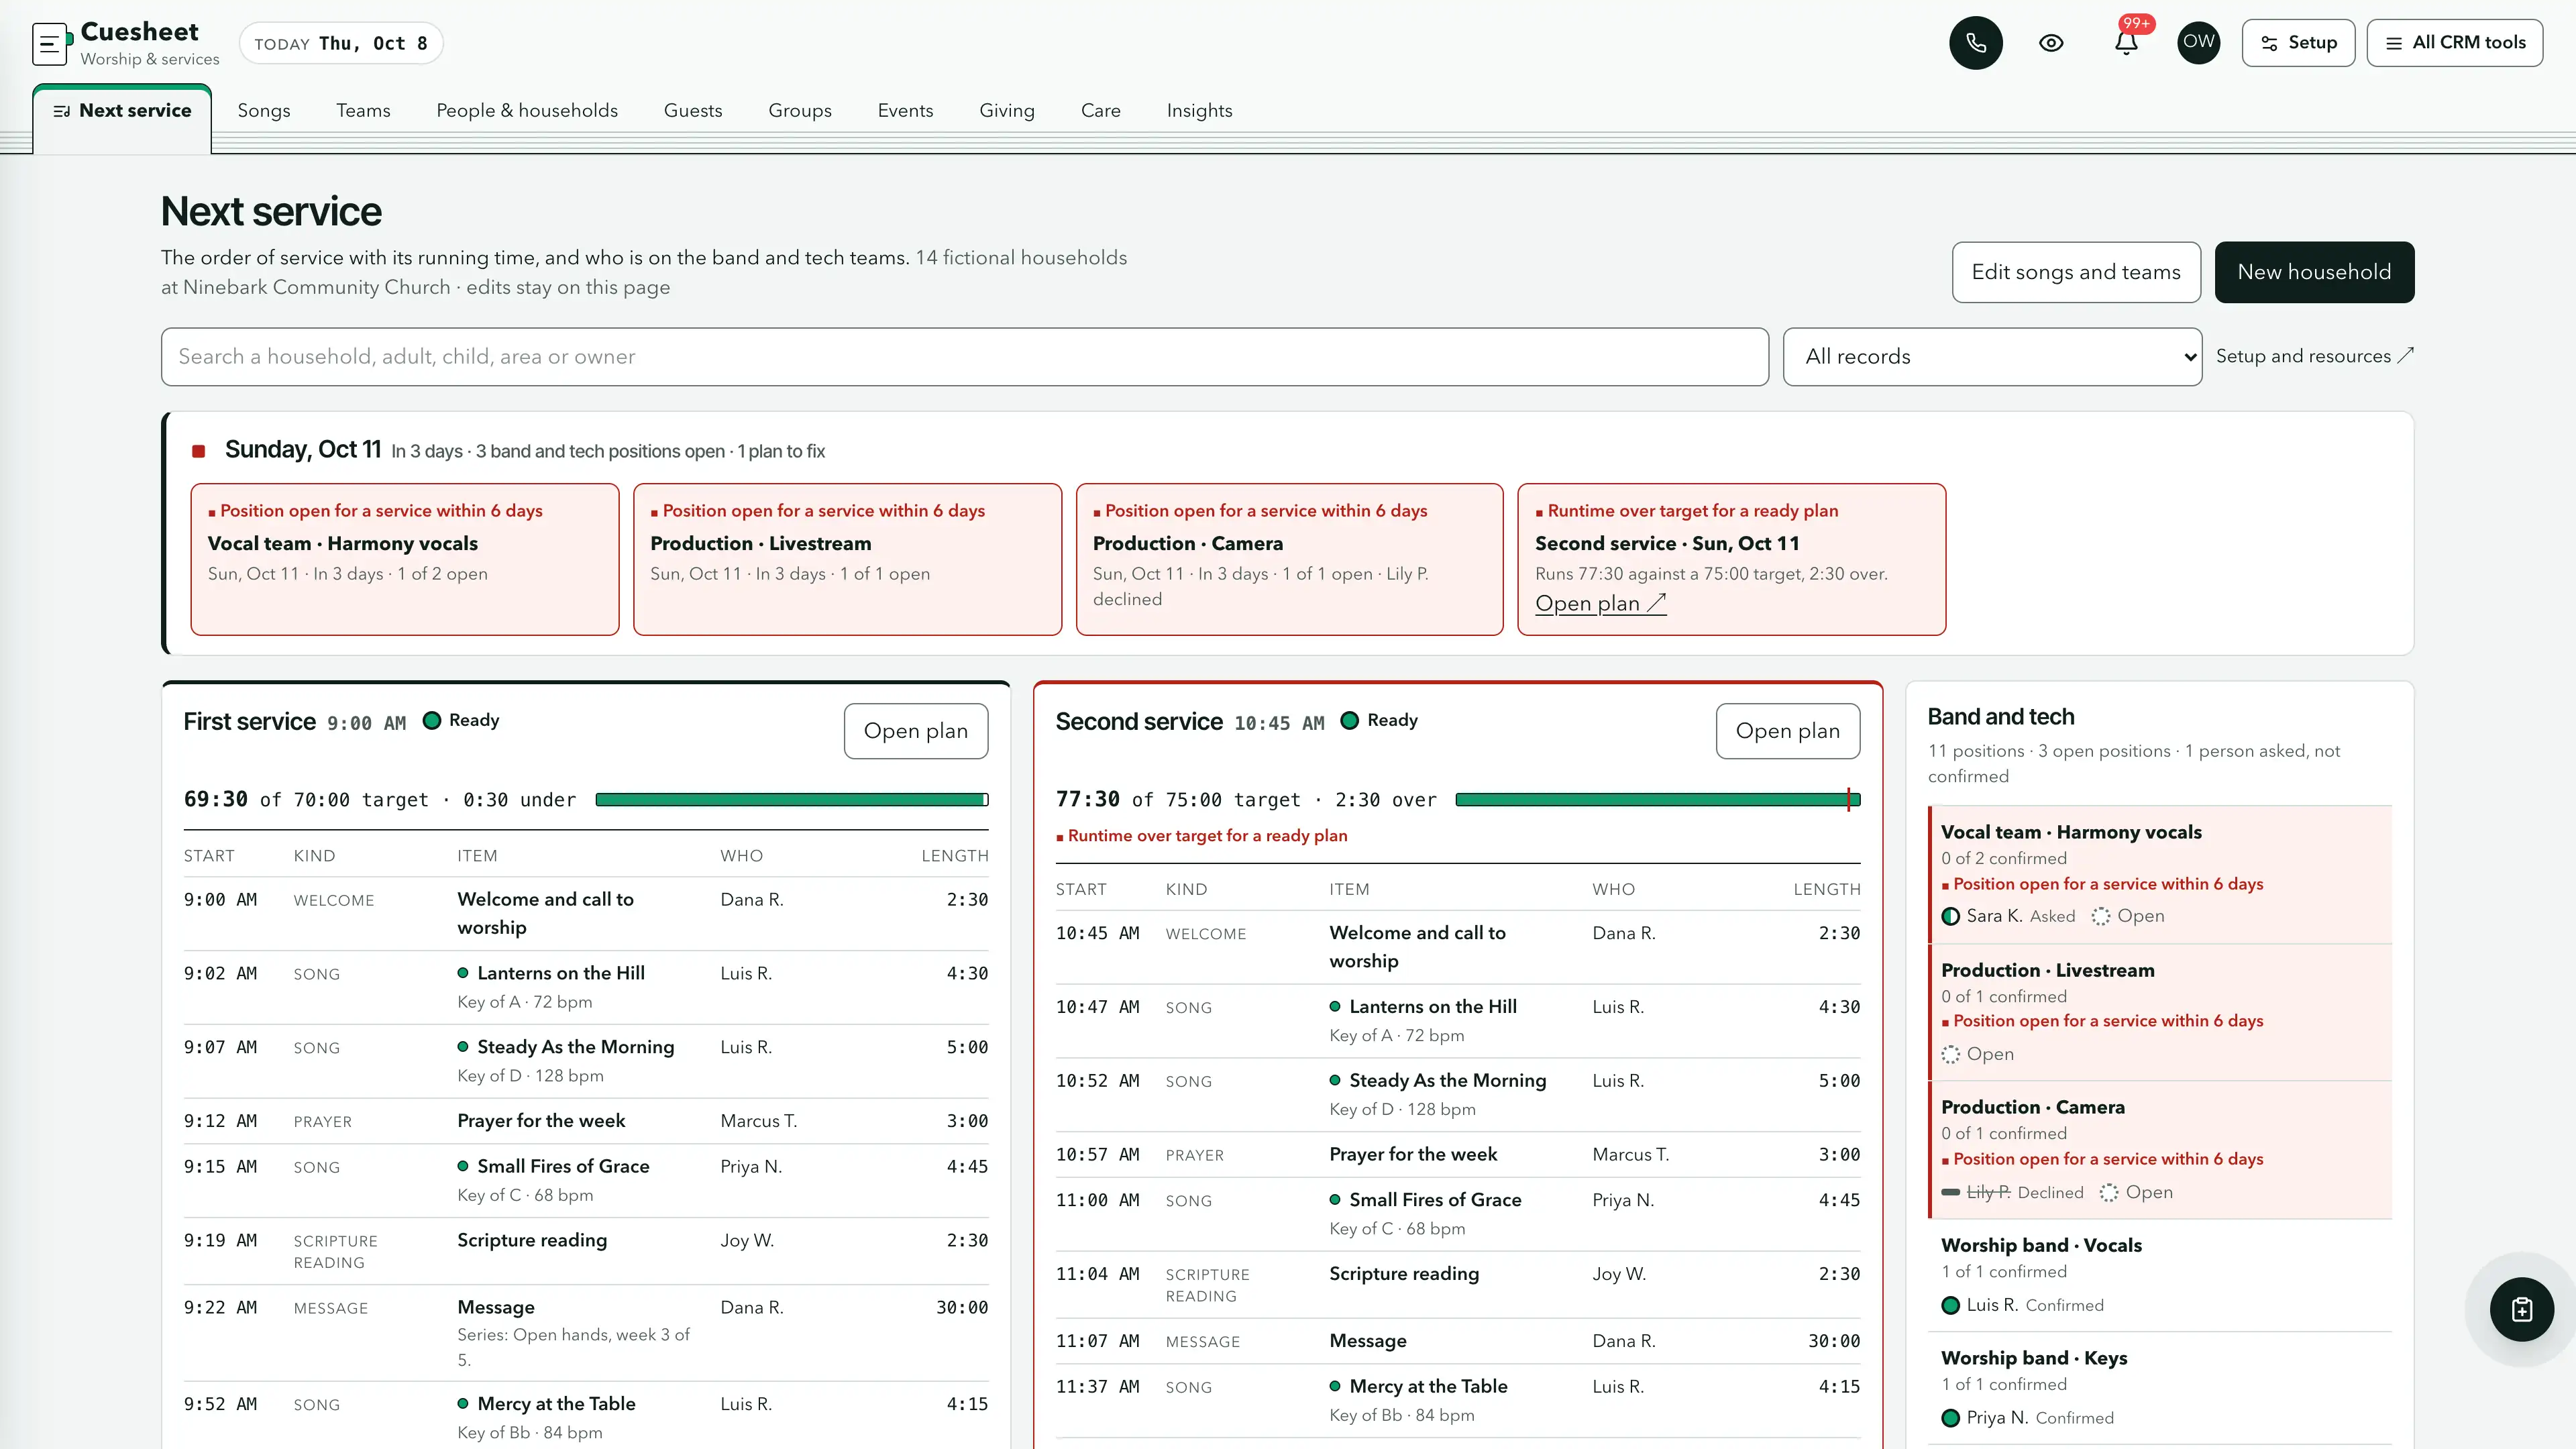
Task: Click the red square beside Sunday, Oct 11
Action: tap(199, 452)
